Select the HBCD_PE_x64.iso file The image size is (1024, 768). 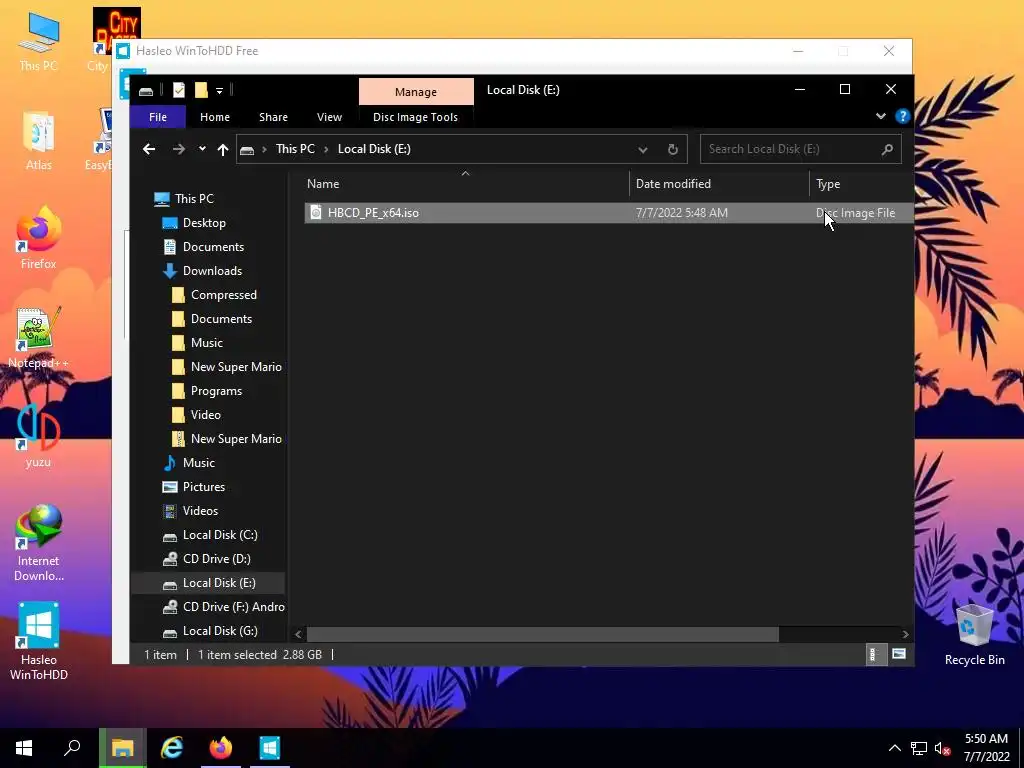tap(609, 213)
